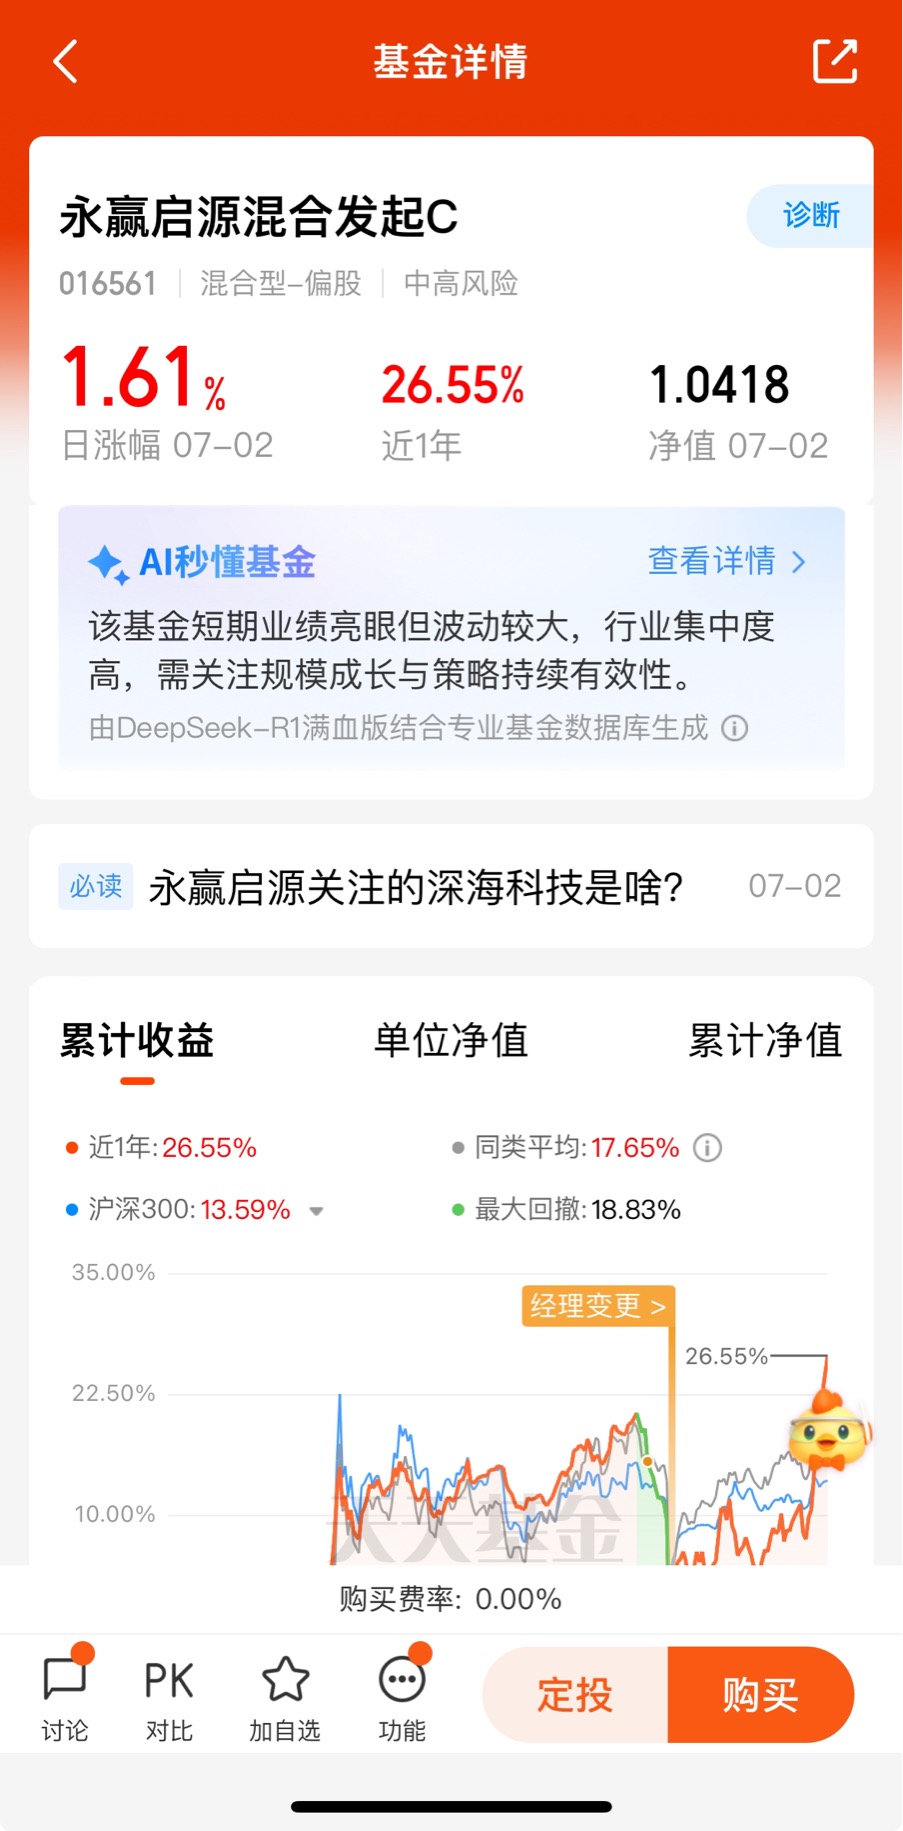Tap the 定投 button
The width and height of the screenshot is (903, 1831).
click(x=575, y=1695)
